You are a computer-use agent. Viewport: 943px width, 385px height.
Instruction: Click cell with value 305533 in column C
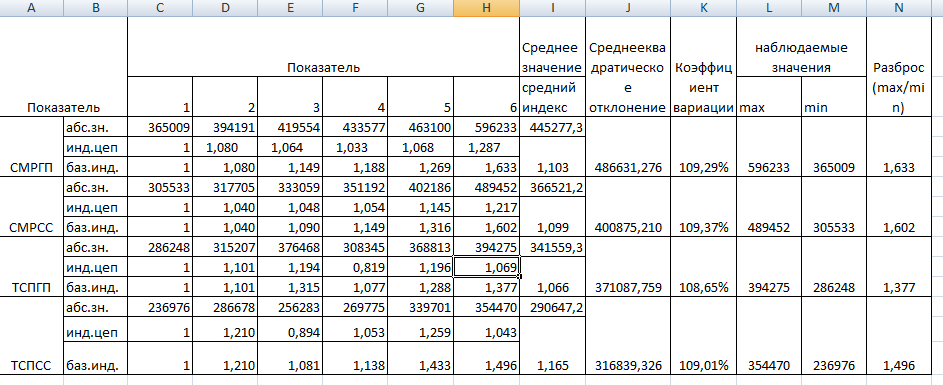pyautogui.click(x=160, y=187)
